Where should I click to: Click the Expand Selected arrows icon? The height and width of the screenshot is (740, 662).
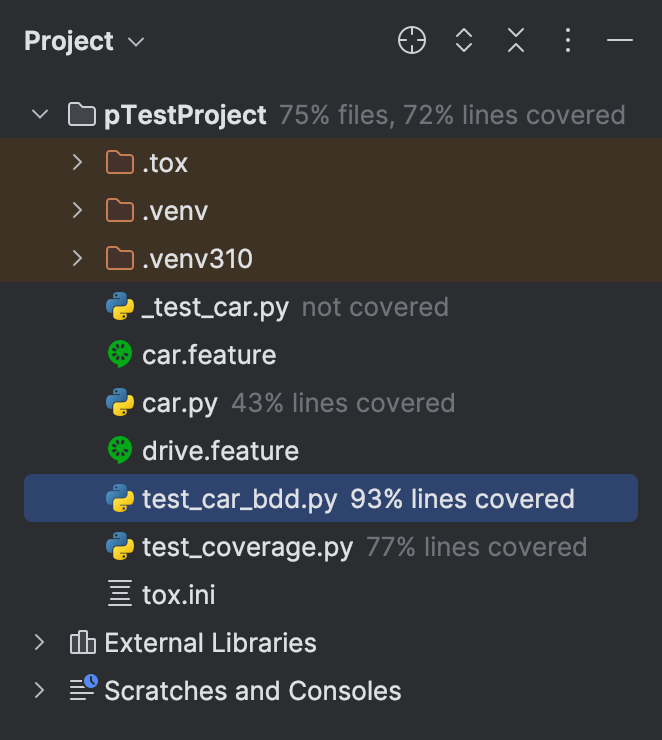point(464,40)
